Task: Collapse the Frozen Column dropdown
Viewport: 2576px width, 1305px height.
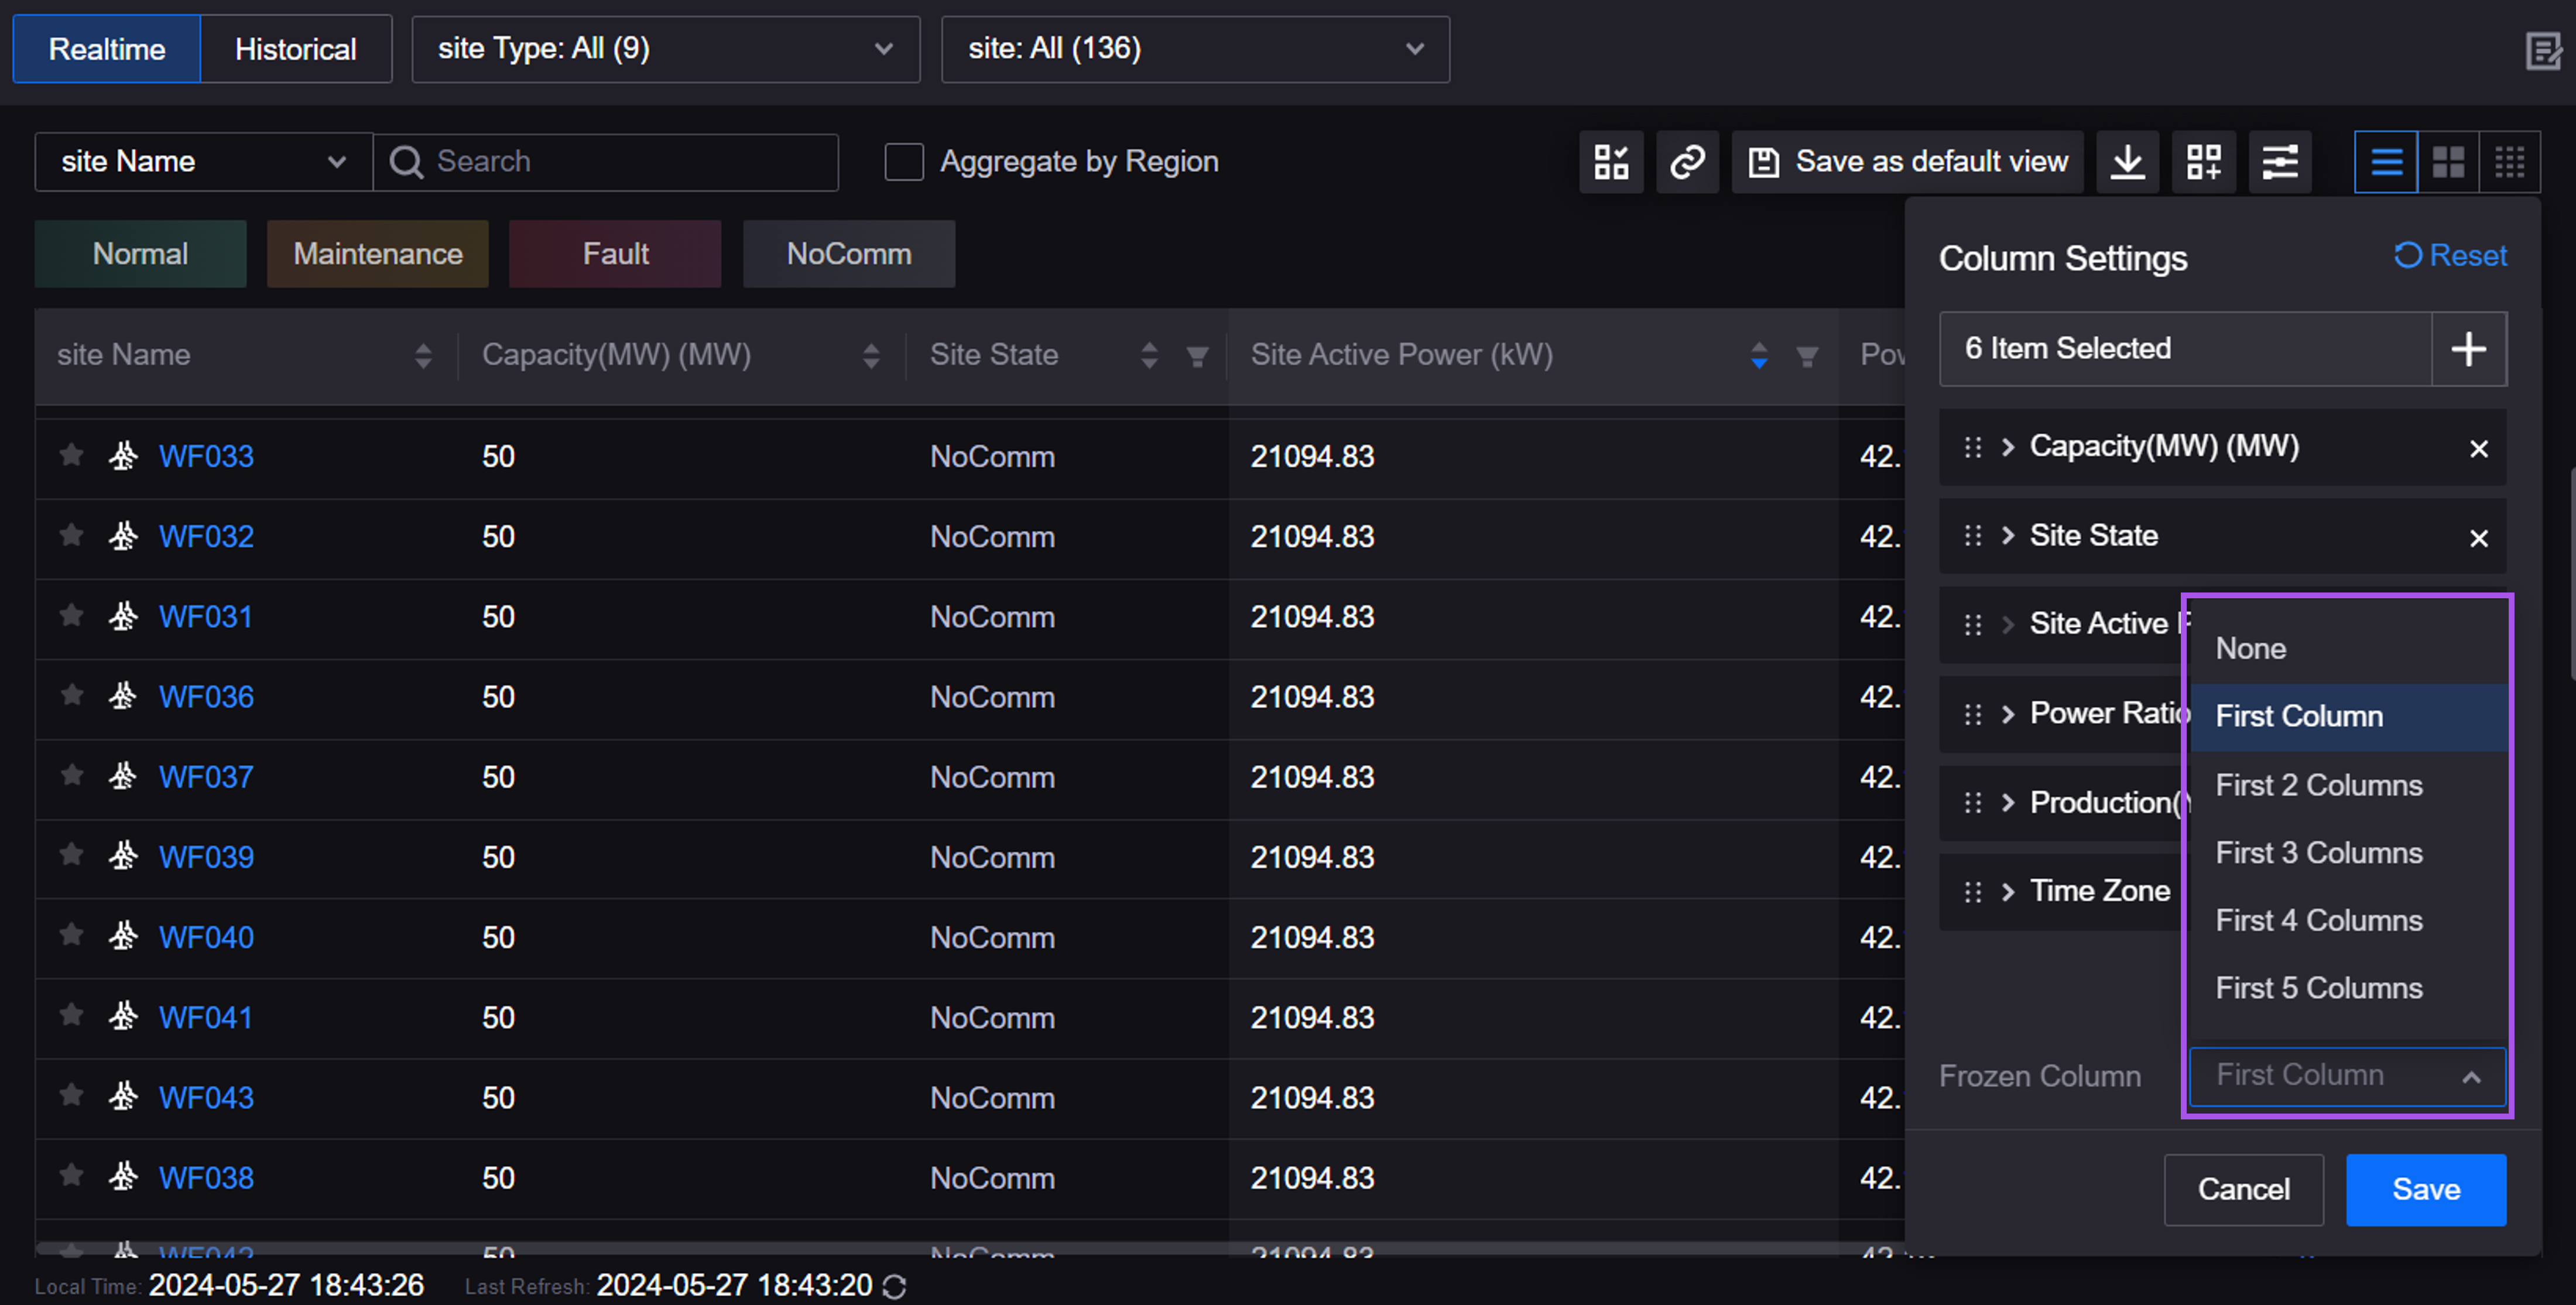Action: [x=2470, y=1077]
